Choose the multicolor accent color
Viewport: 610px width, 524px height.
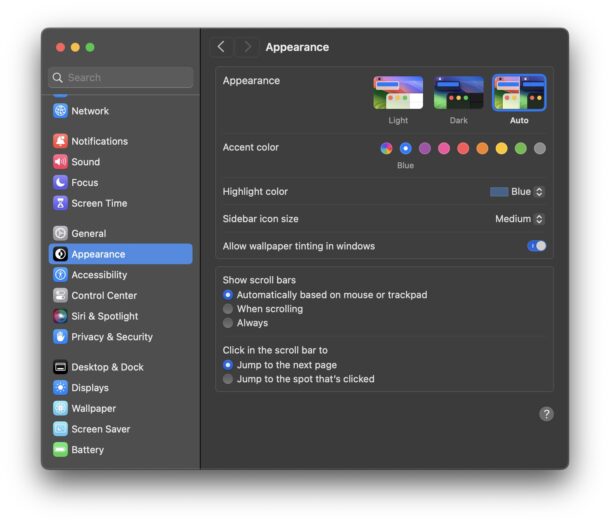pyautogui.click(x=386, y=148)
